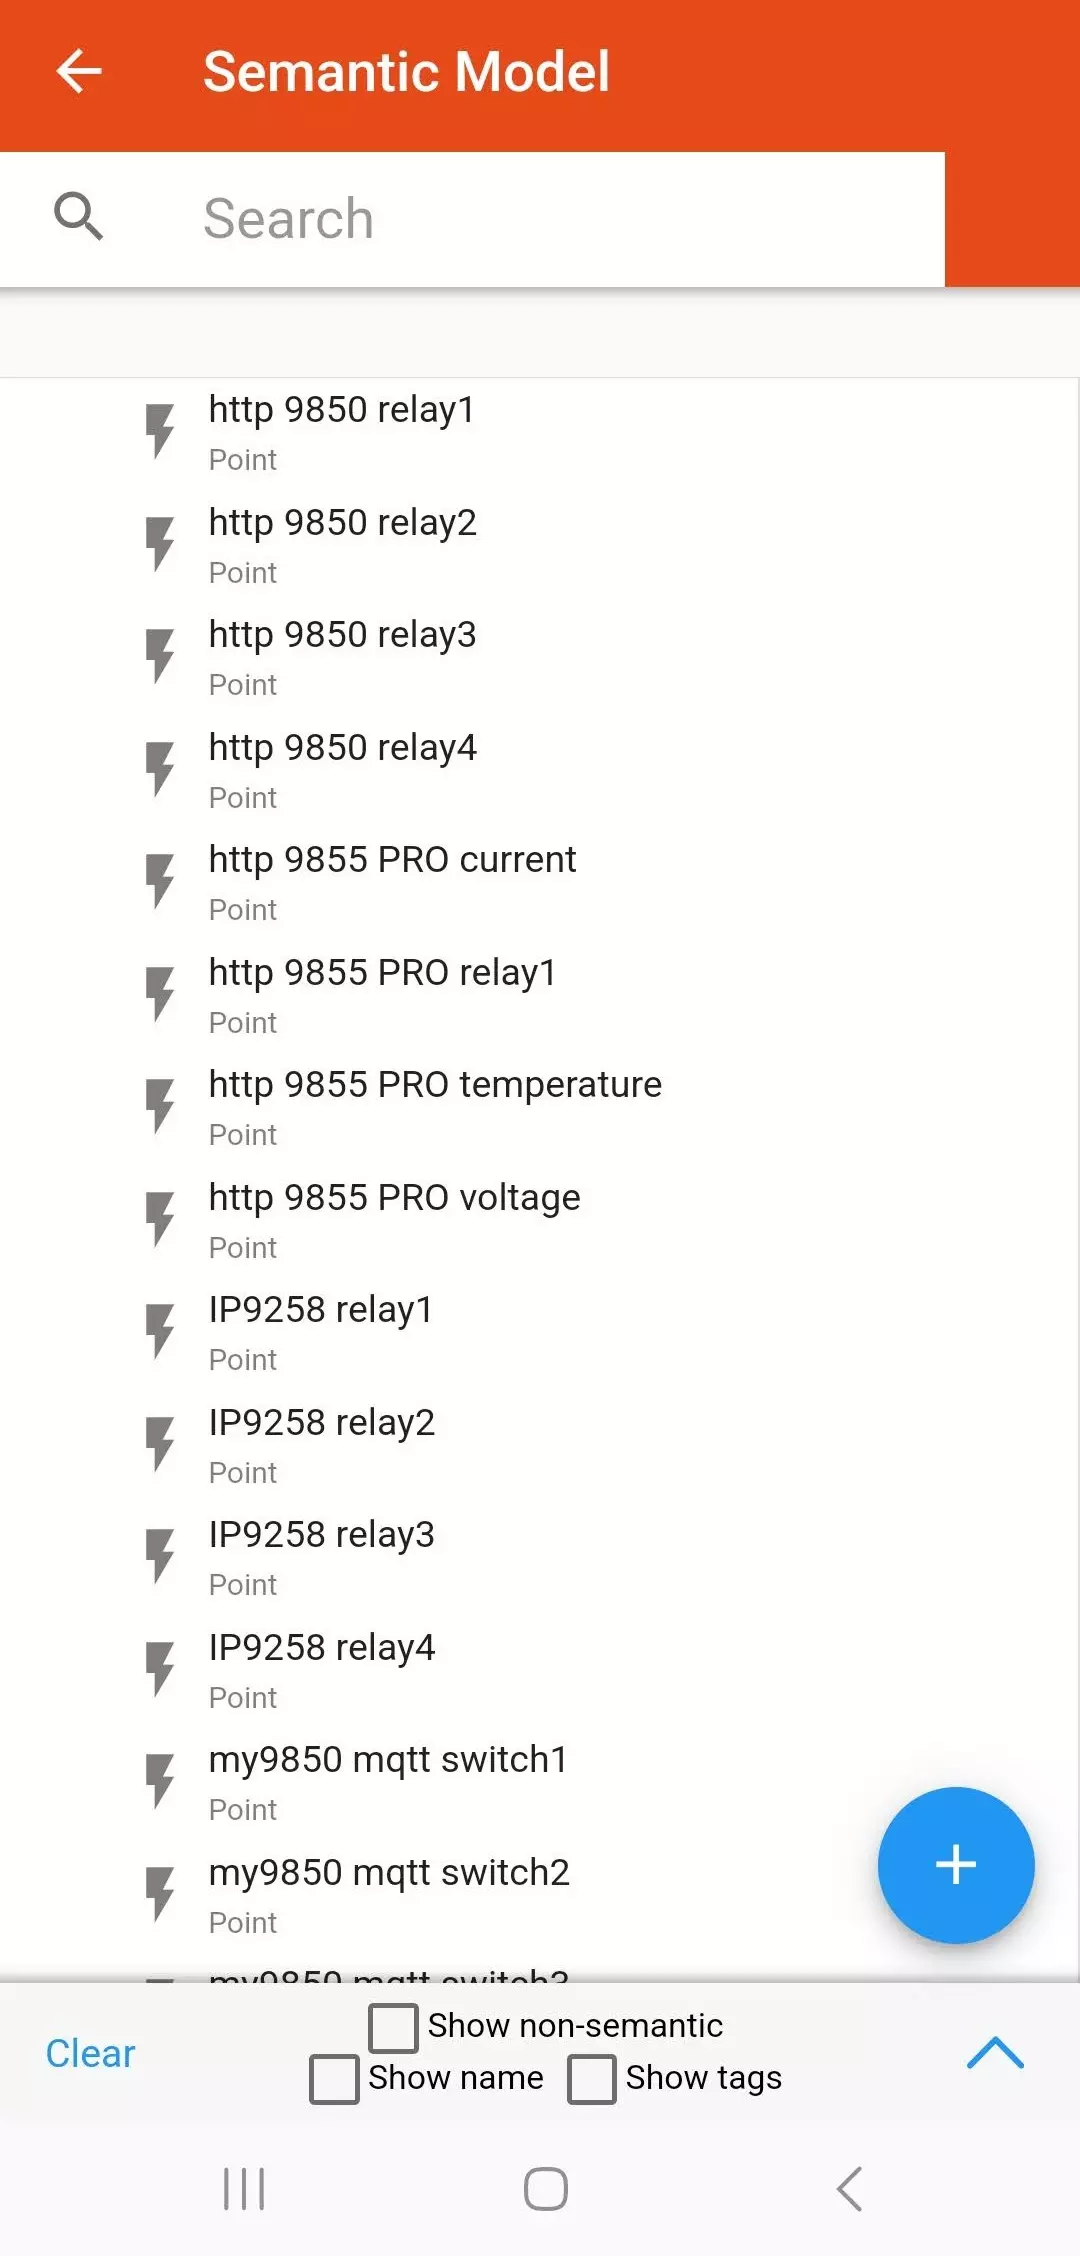Expand the bottom panel with chevron up
This screenshot has height=2256, width=1080.
(995, 2053)
